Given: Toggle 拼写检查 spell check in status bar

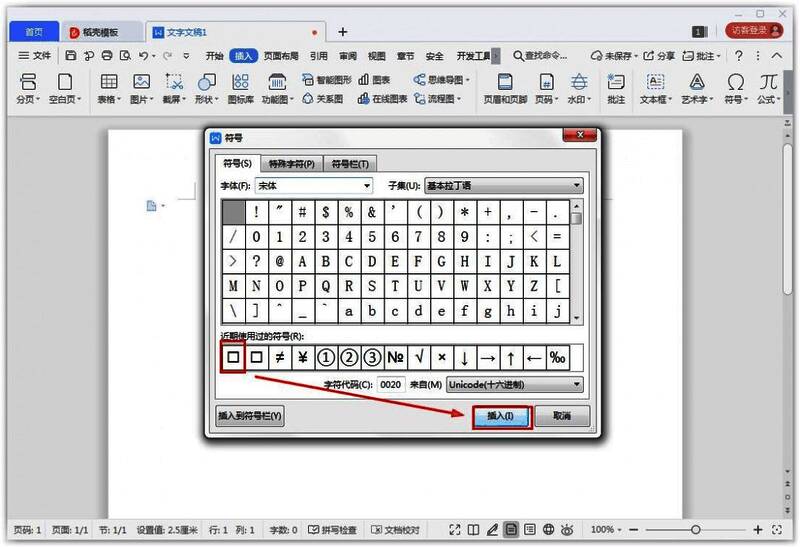Looking at the screenshot, I should click(335, 529).
